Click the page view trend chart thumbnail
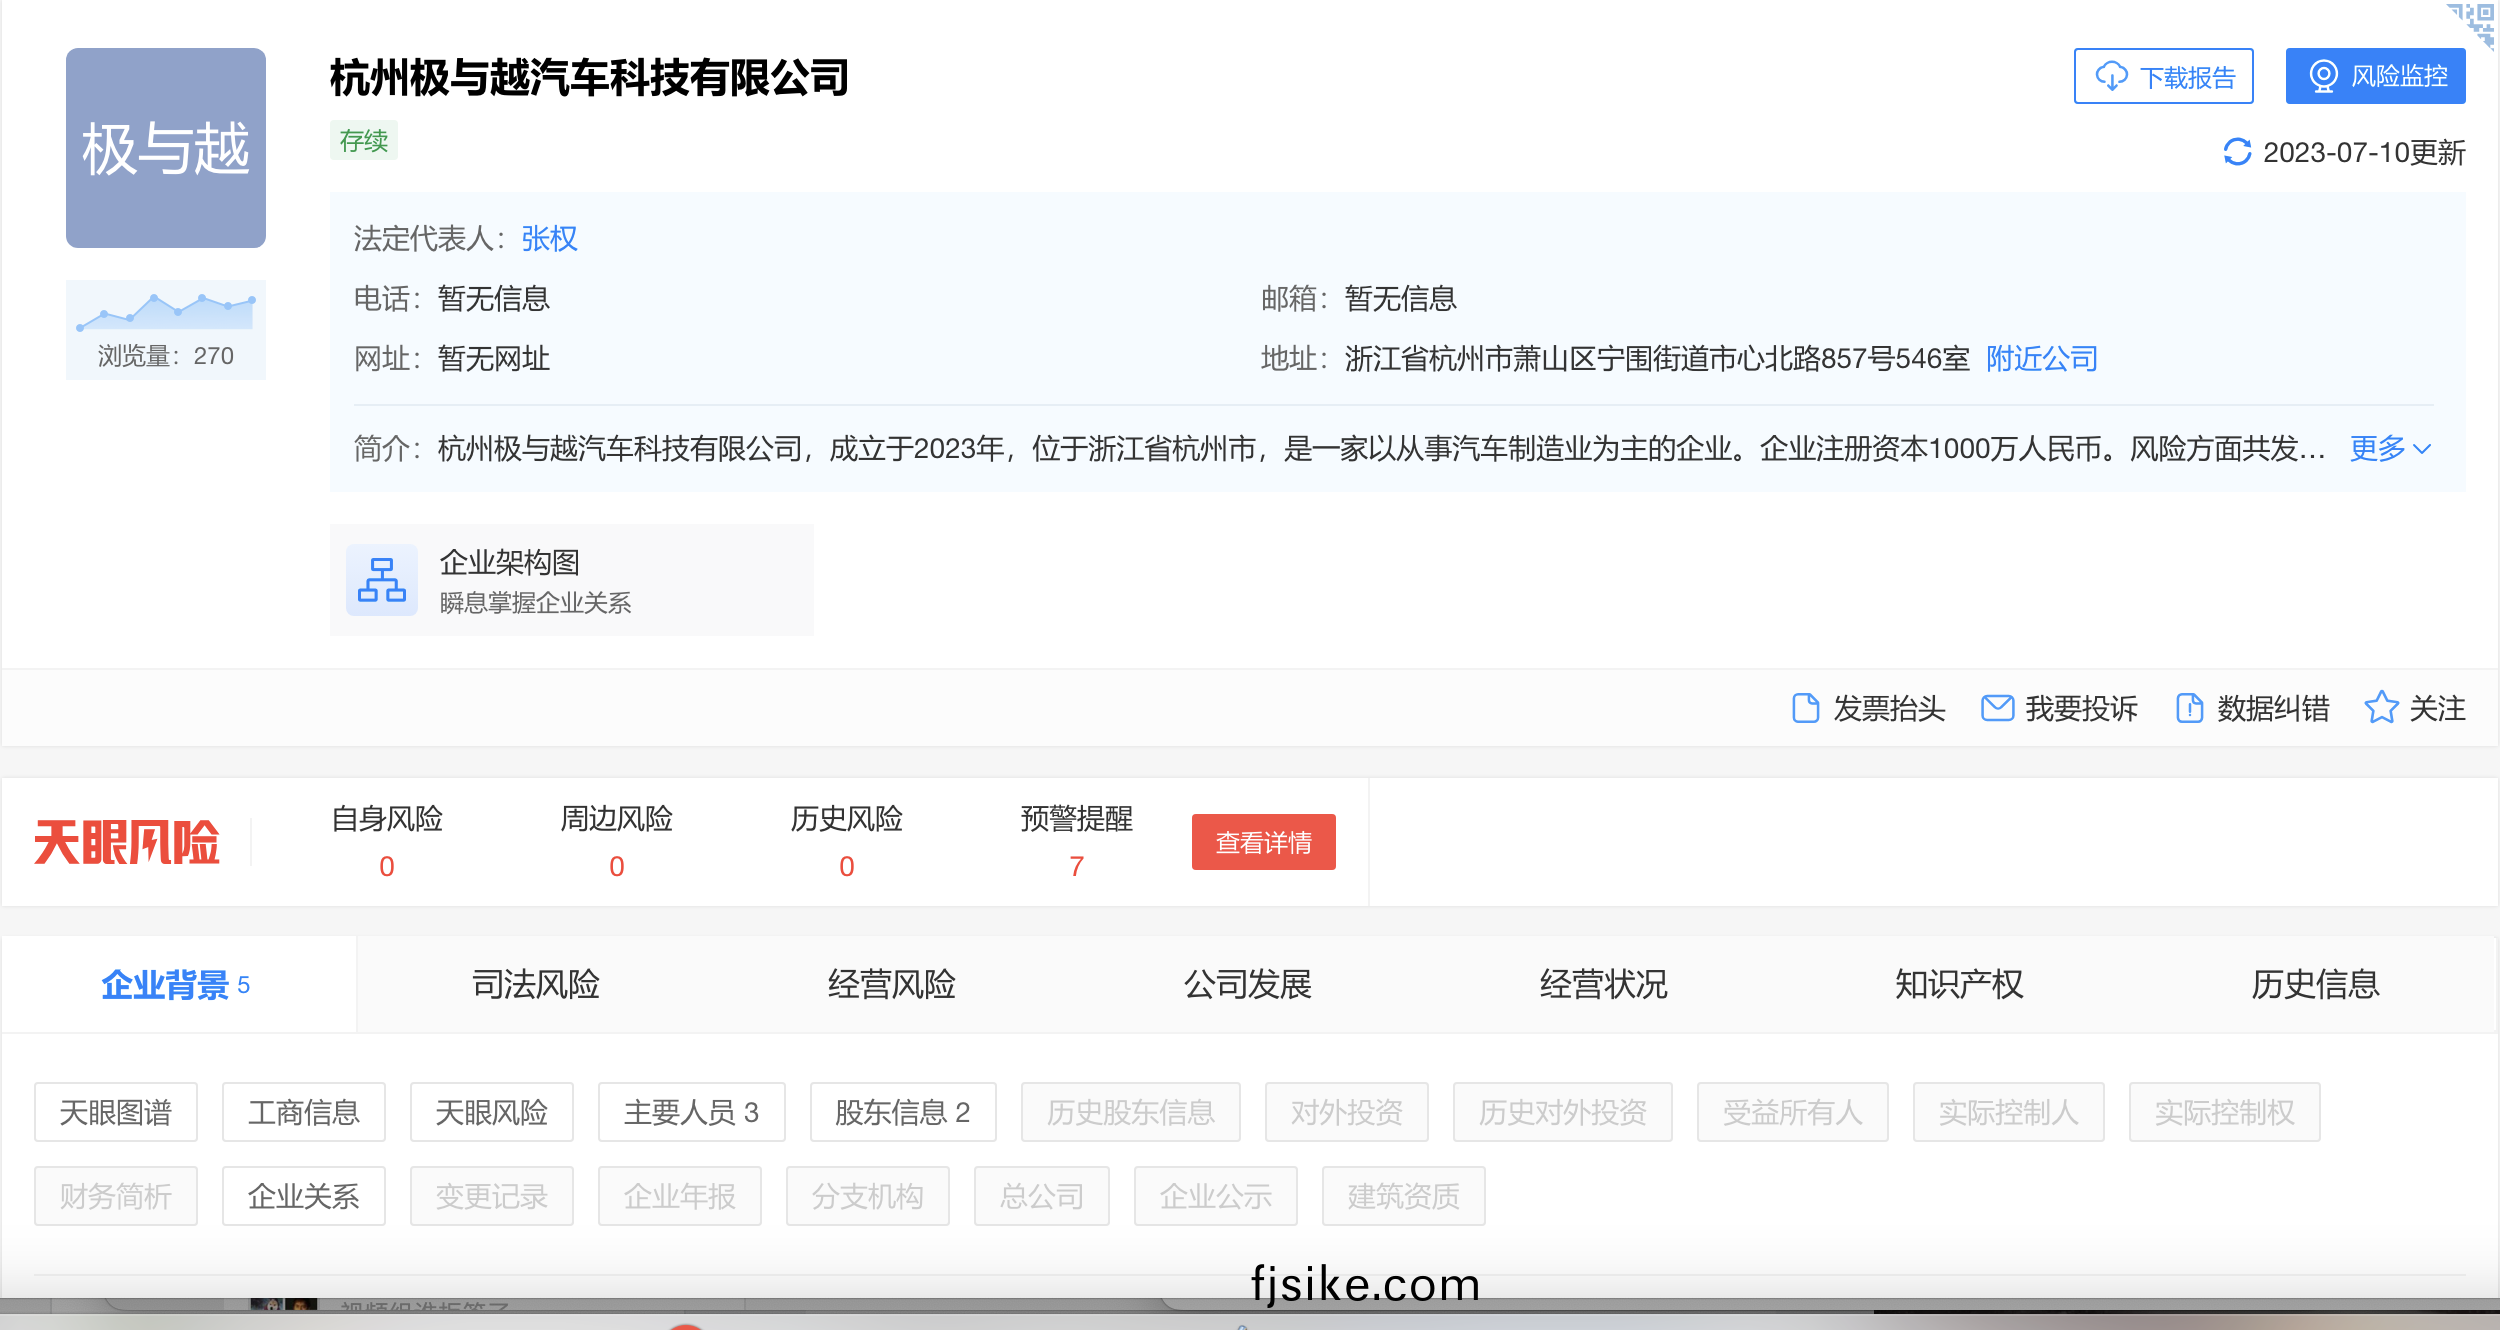 tap(166, 312)
